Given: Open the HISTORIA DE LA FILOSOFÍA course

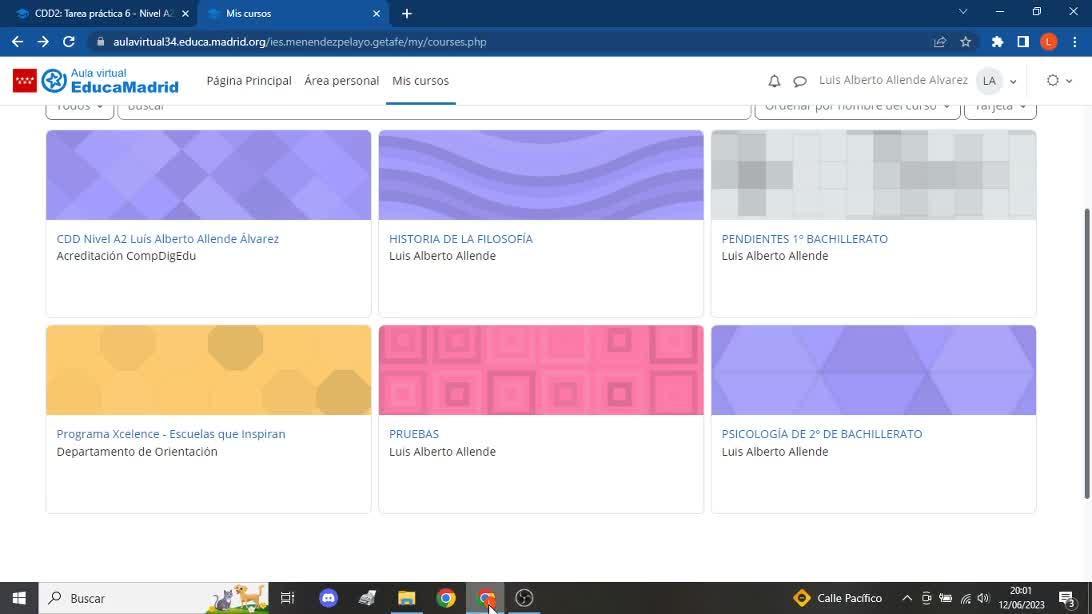Looking at the screenshot, I should (x=461, y=239).
